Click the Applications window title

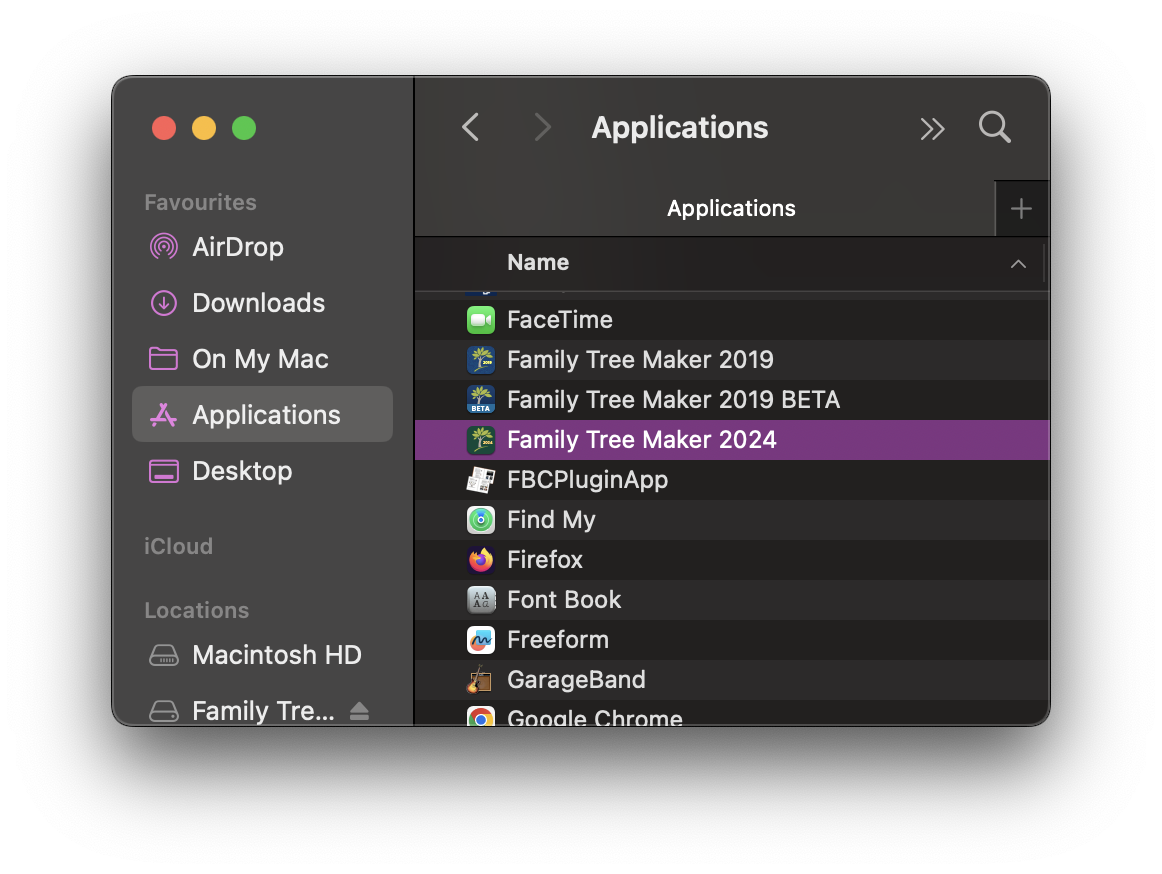point(680,128)
